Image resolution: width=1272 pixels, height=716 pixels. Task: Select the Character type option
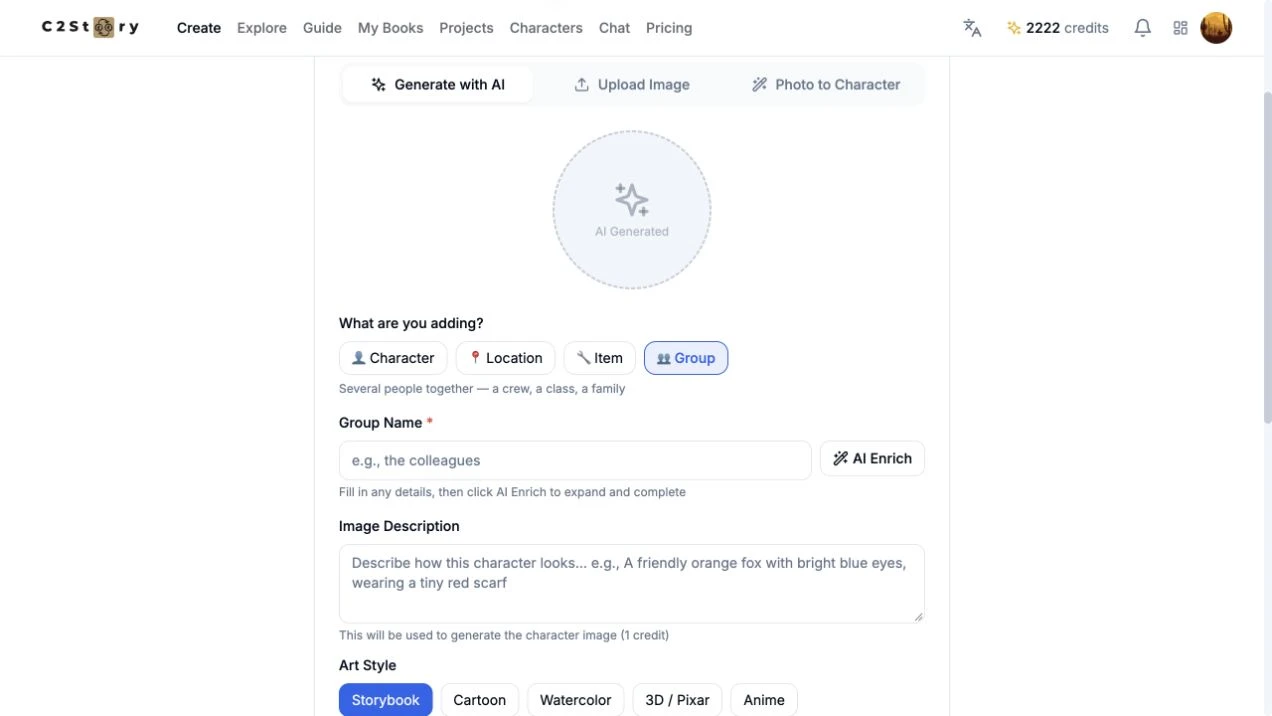[x=393, y=358]
